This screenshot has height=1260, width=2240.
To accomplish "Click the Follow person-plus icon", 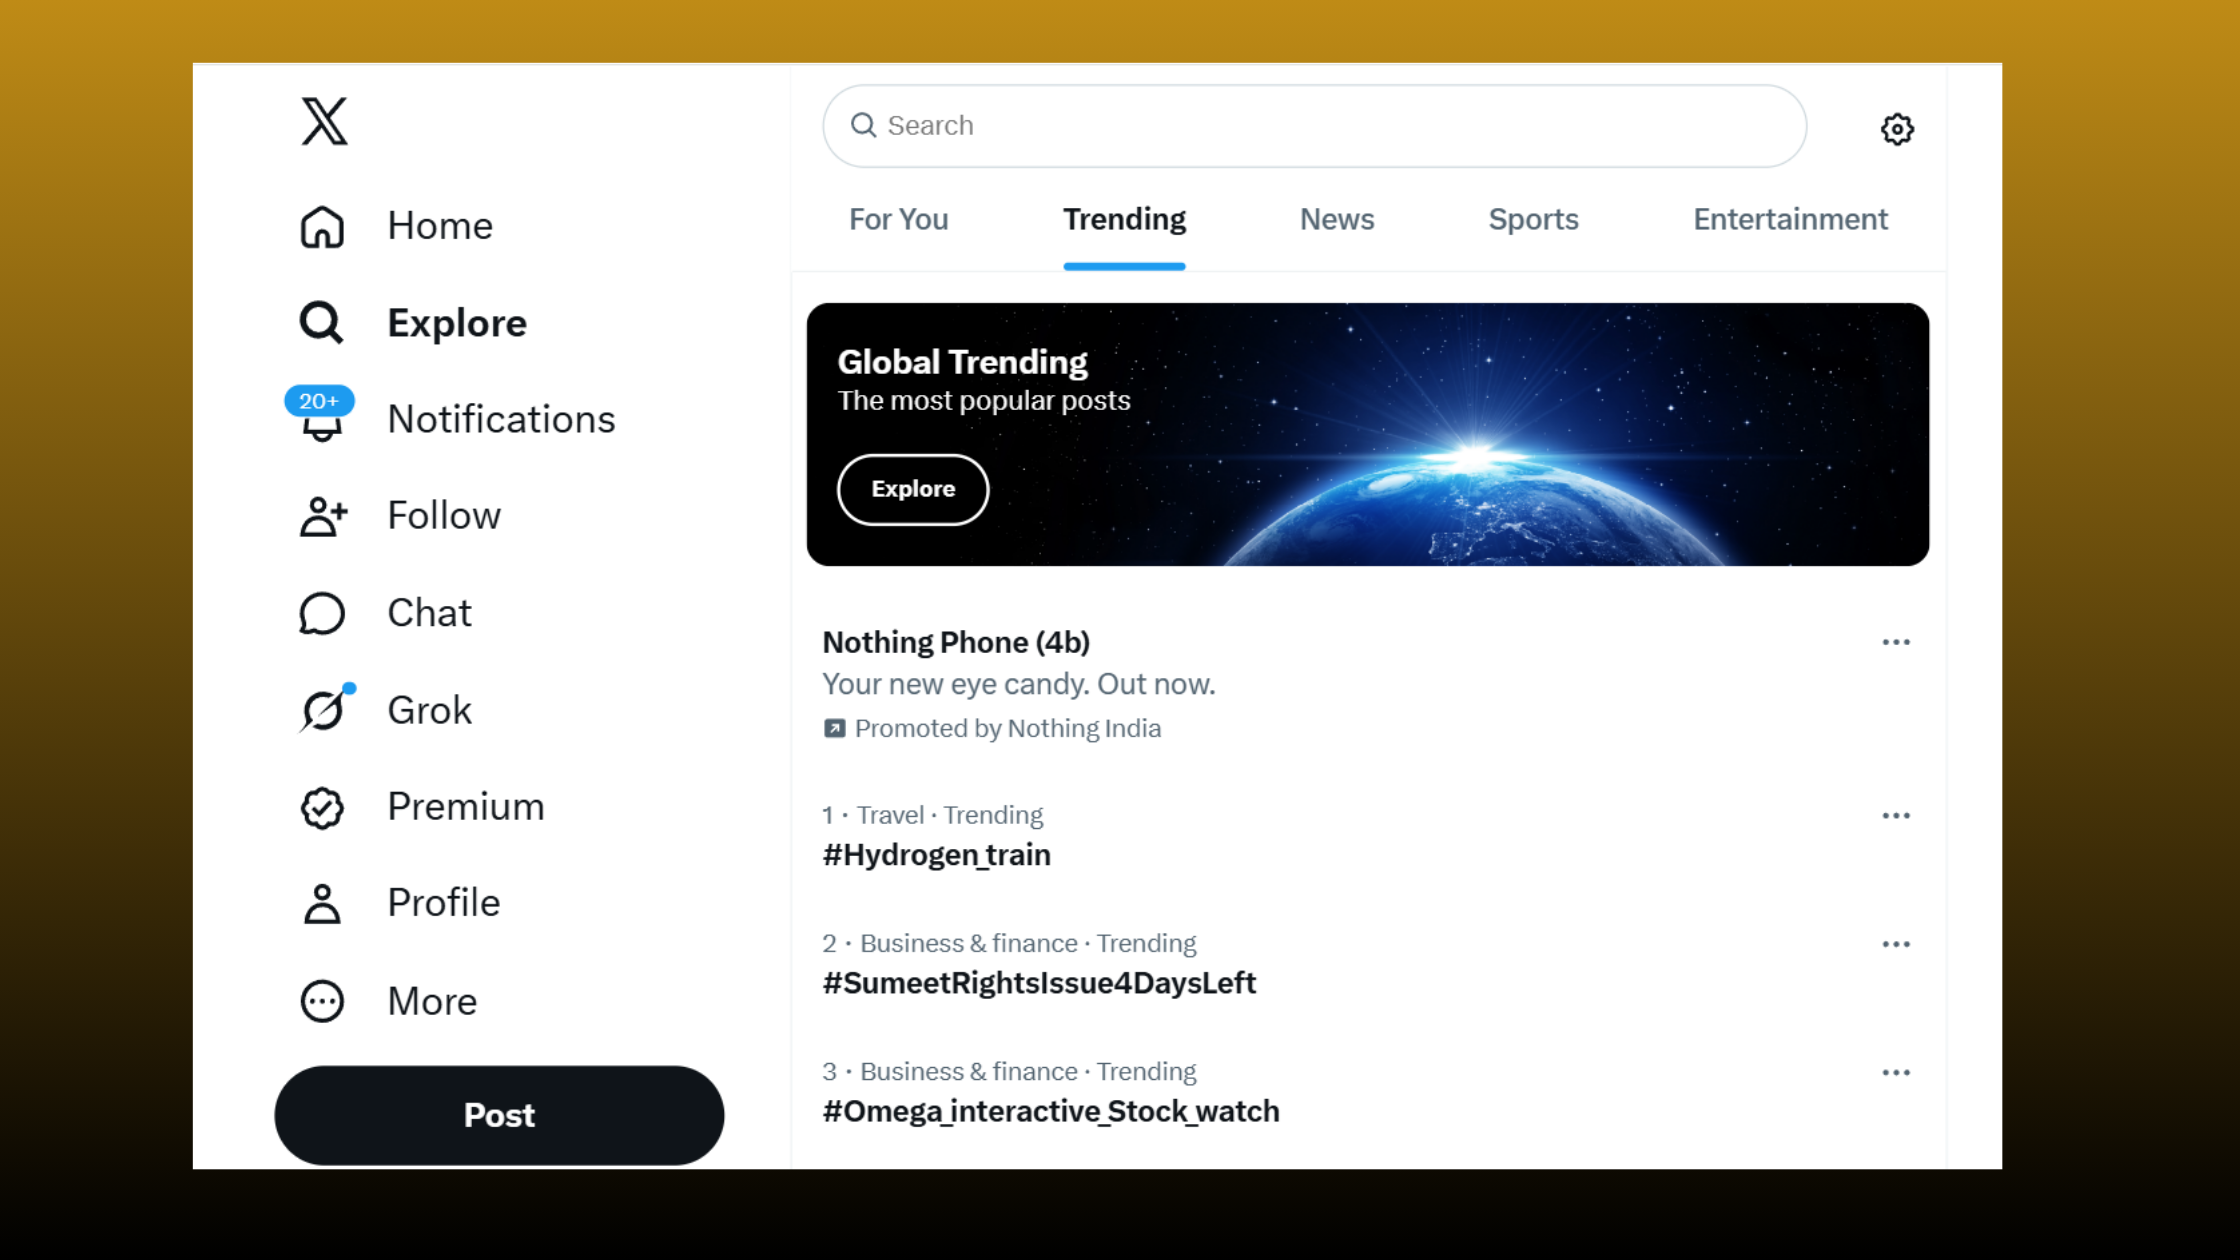I will [323, 516].
